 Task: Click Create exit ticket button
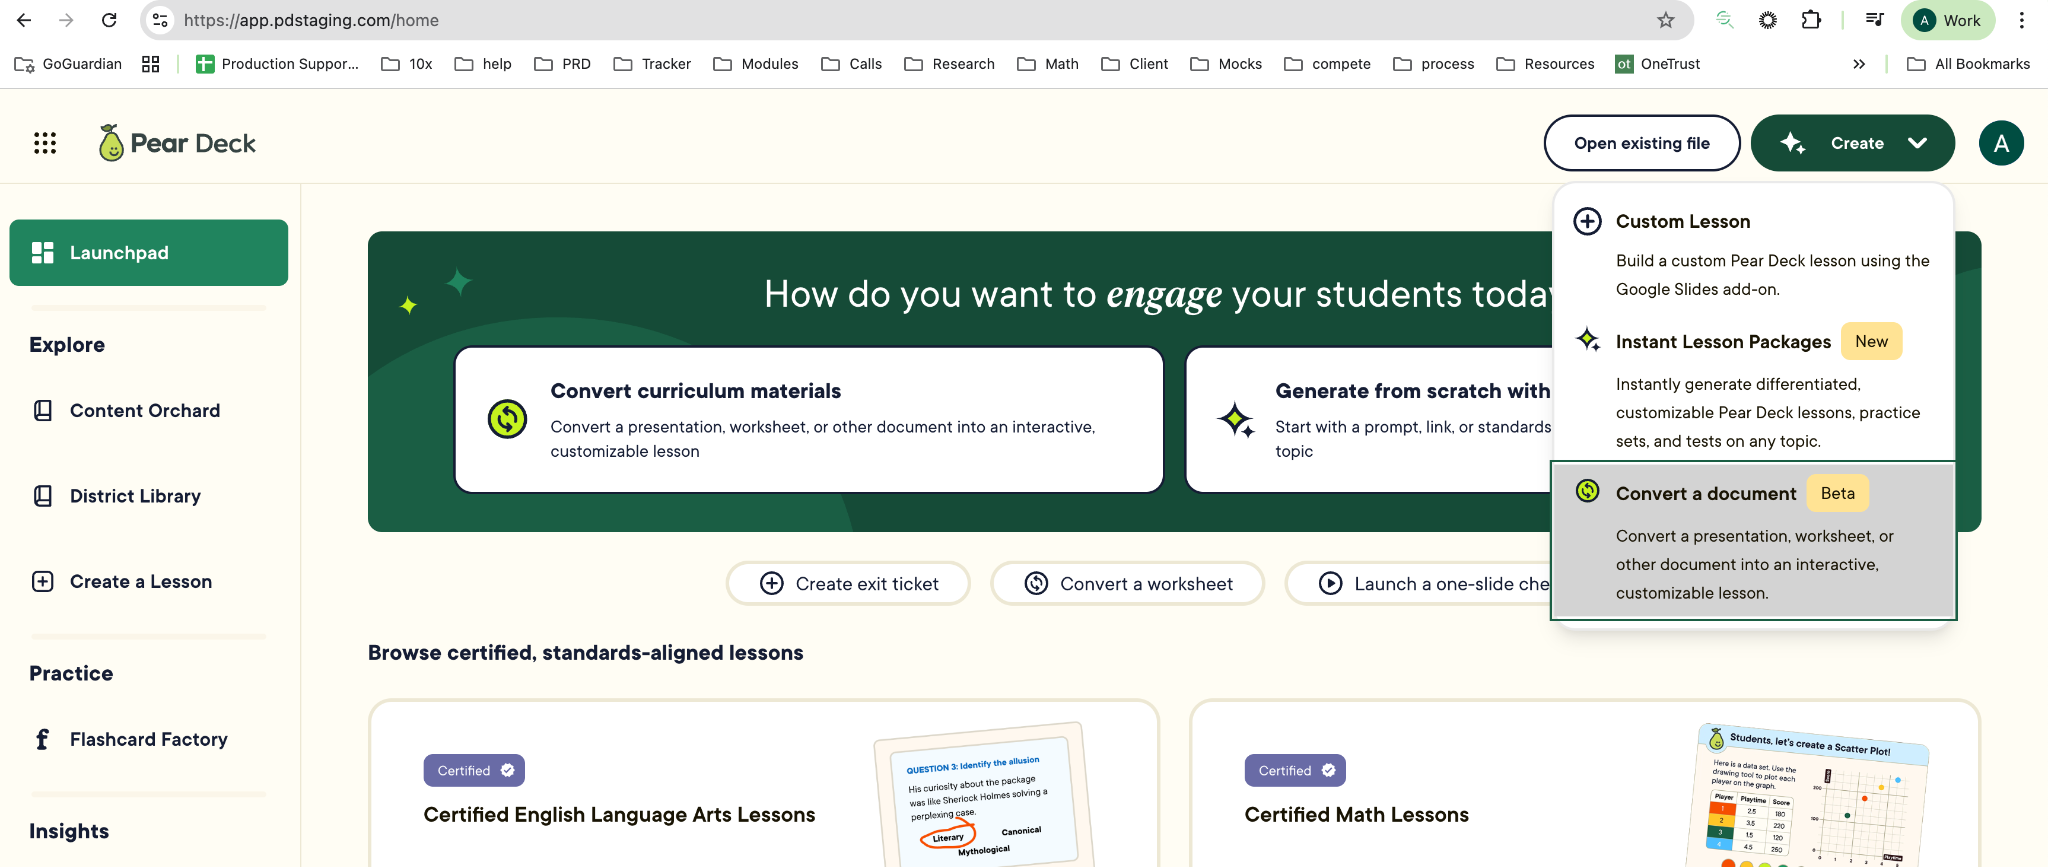pyautogui.click(x=848, y=584)
